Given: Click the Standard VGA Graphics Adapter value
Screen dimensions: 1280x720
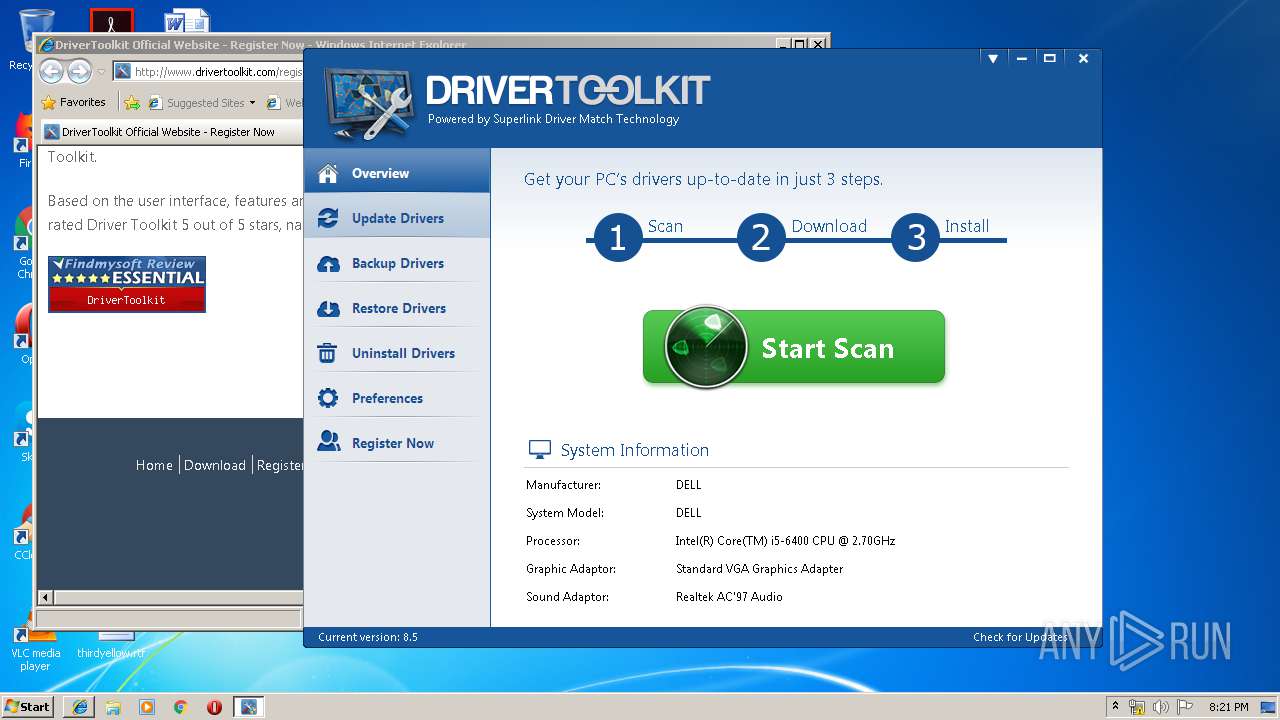Looking at the screenshot, I should (759, 569).
